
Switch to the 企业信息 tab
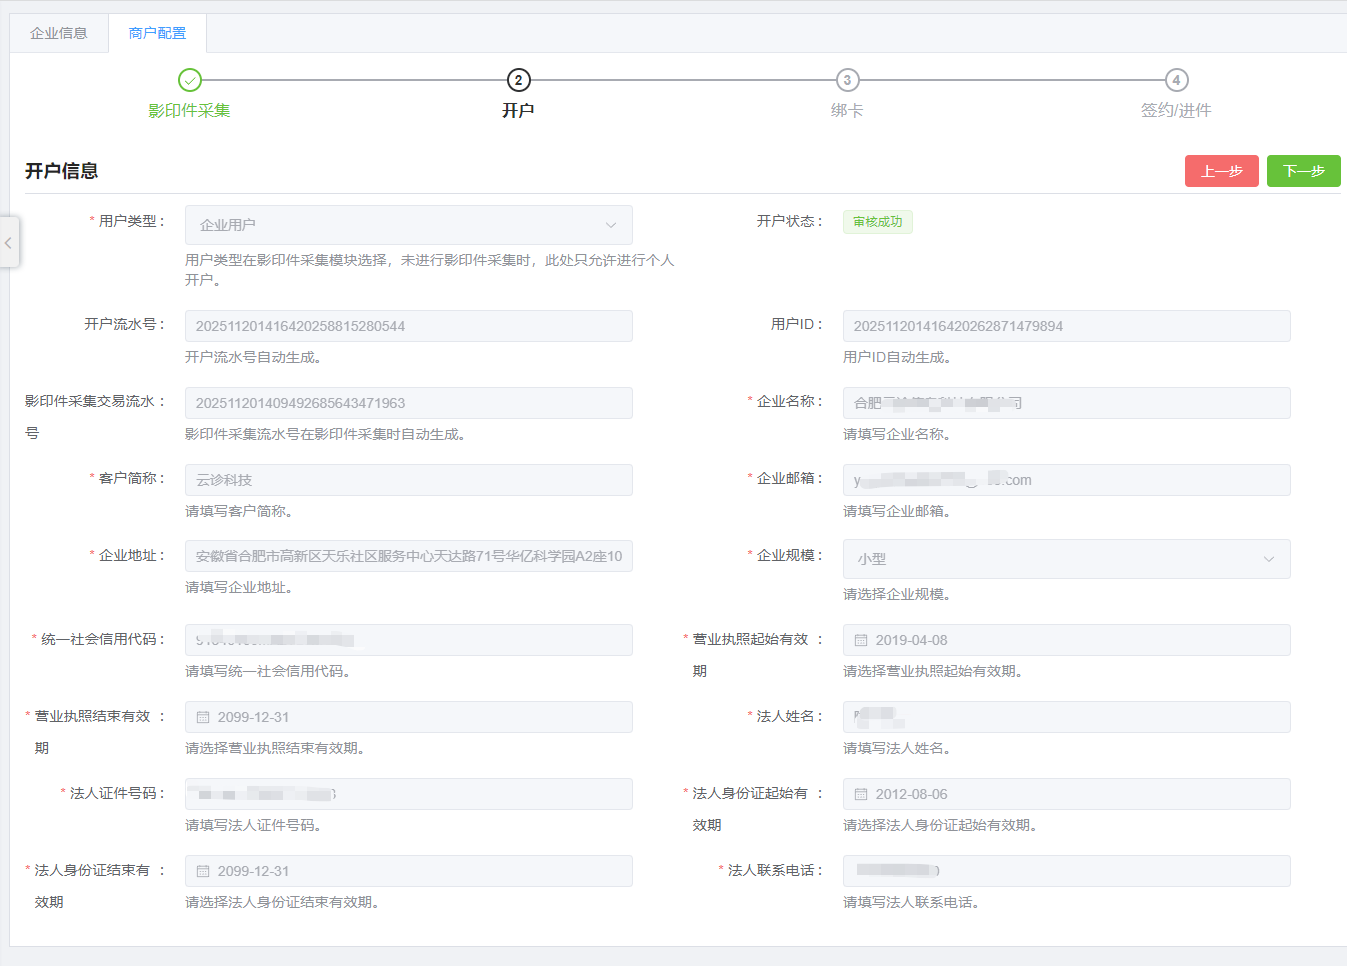(x=59, y=33)
